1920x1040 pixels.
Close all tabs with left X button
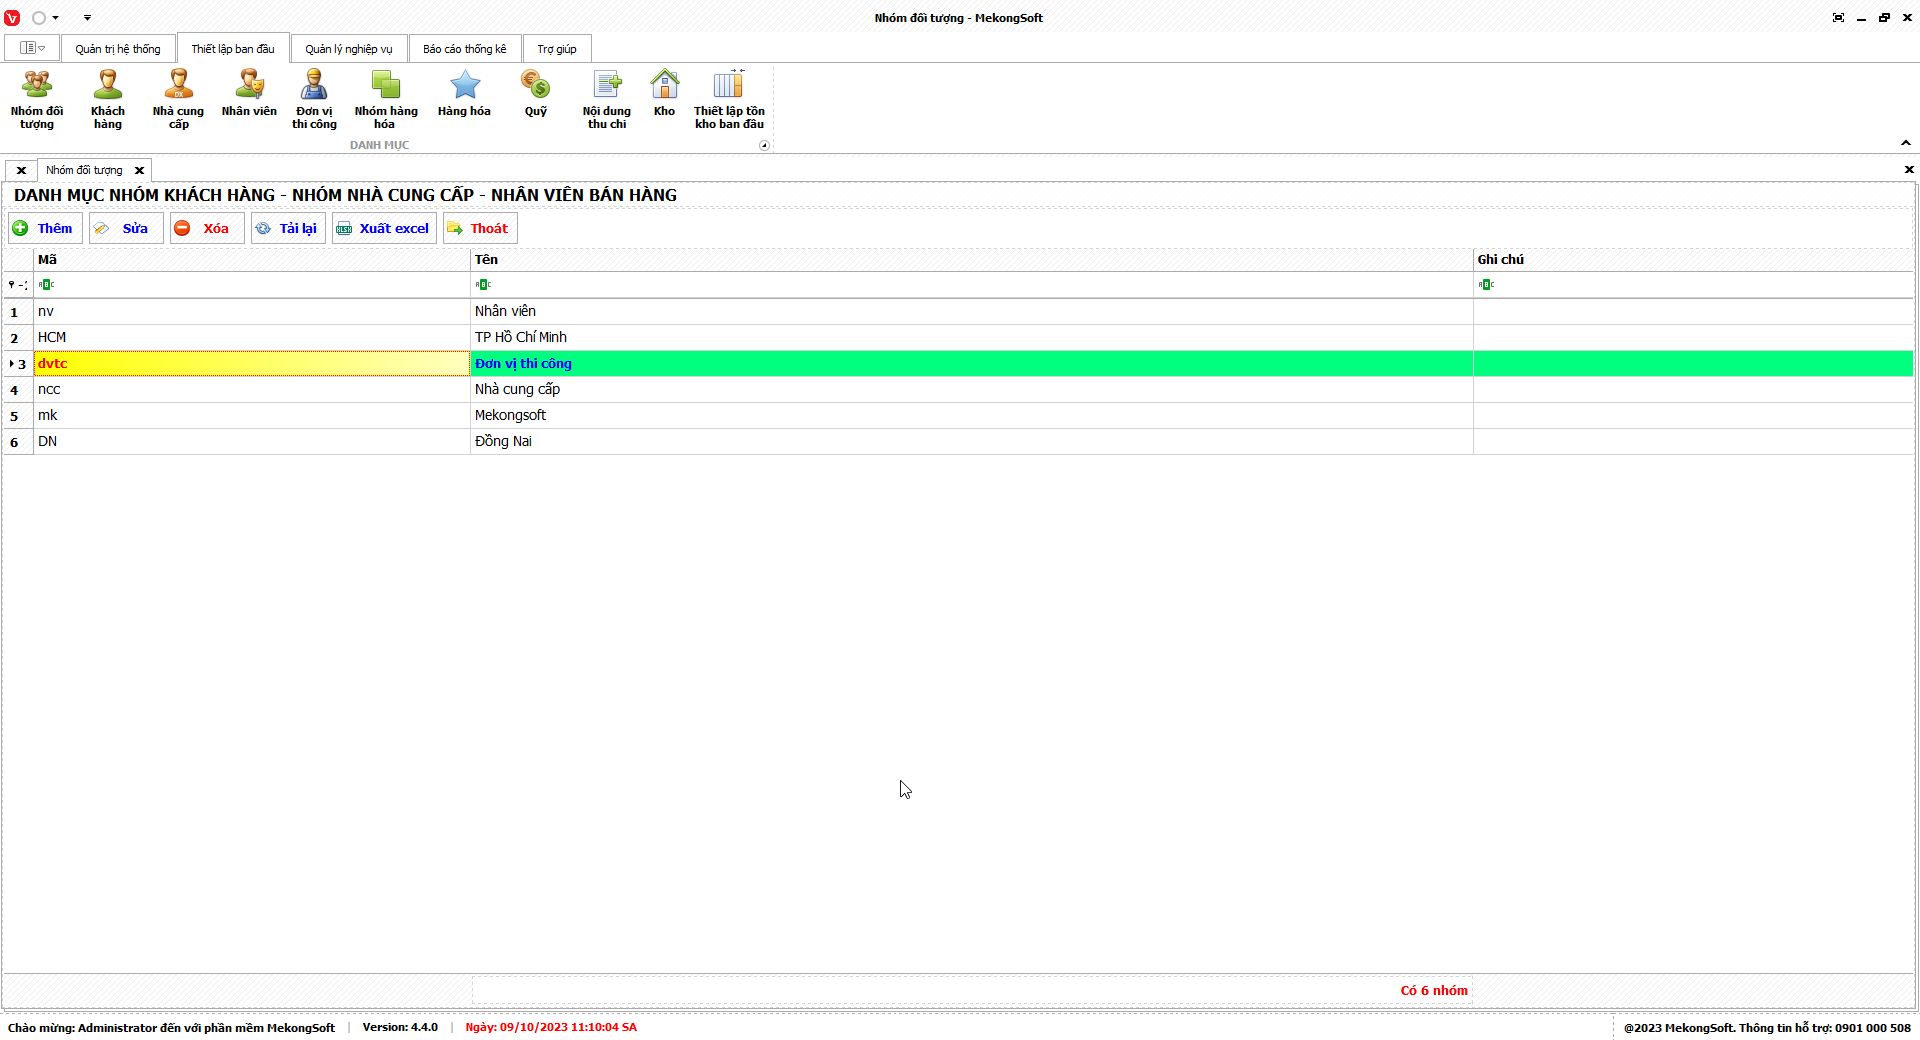[x=21, y=170]
